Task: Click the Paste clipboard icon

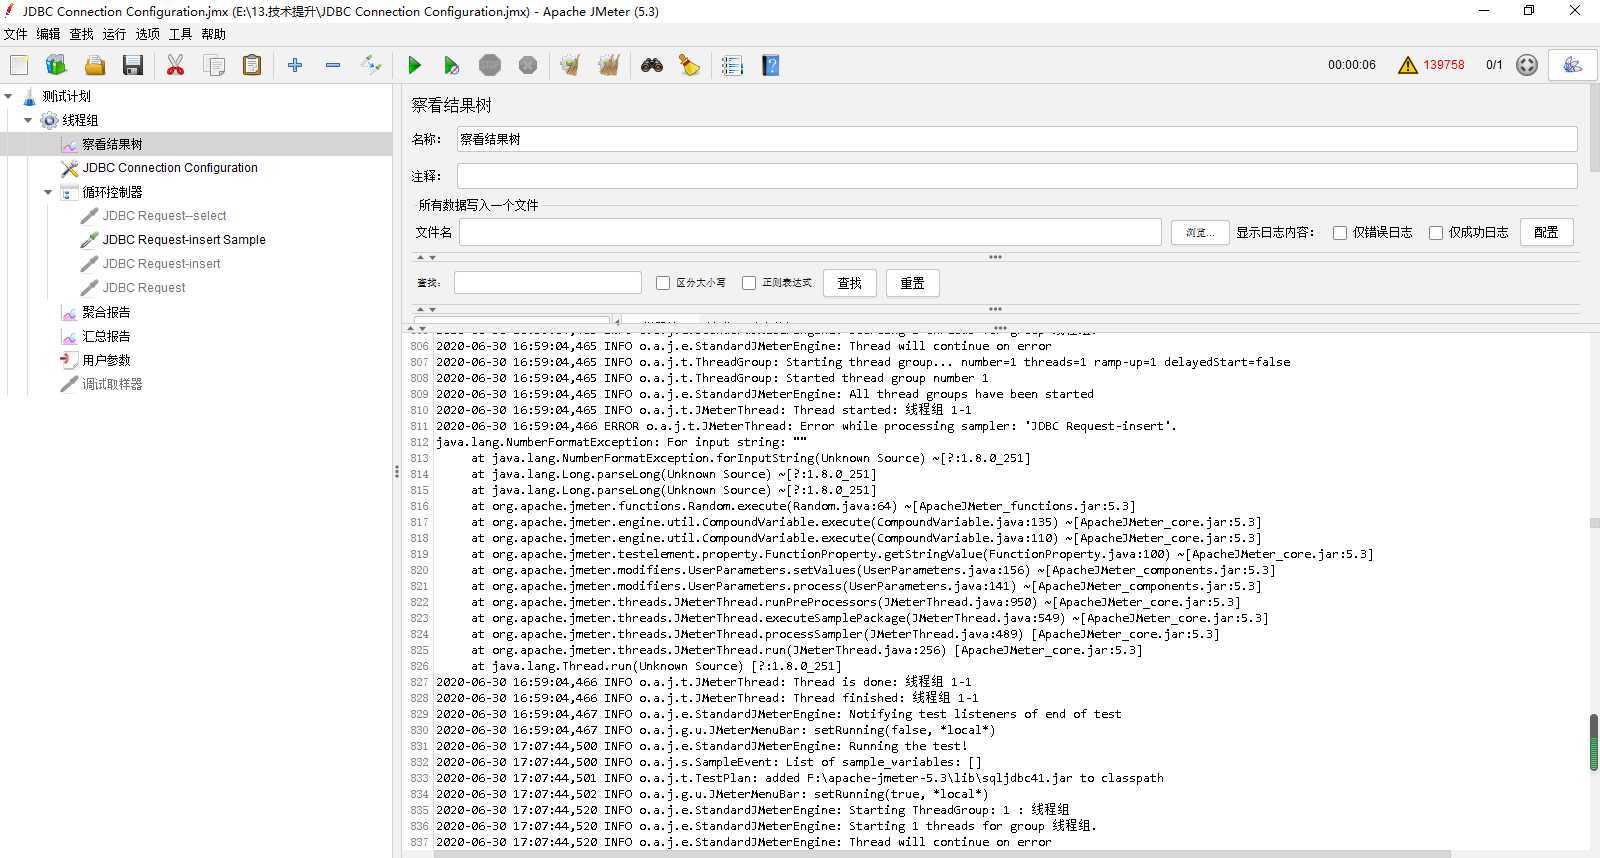Action: point(252,65)
